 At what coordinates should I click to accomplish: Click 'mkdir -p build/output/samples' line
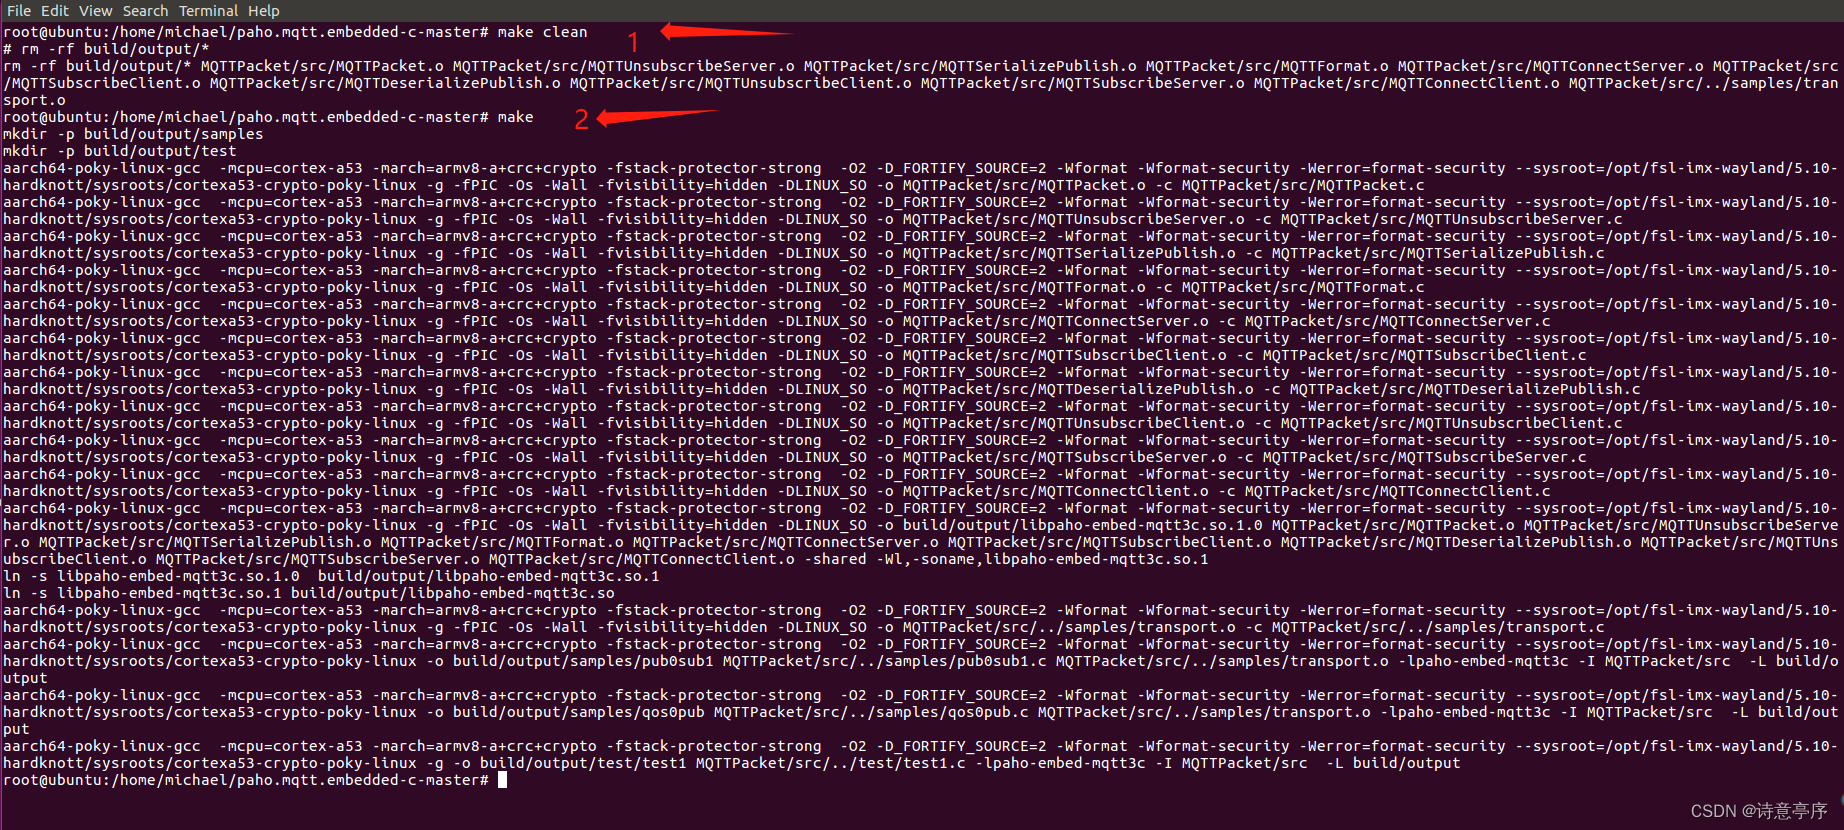pos(133,134)
